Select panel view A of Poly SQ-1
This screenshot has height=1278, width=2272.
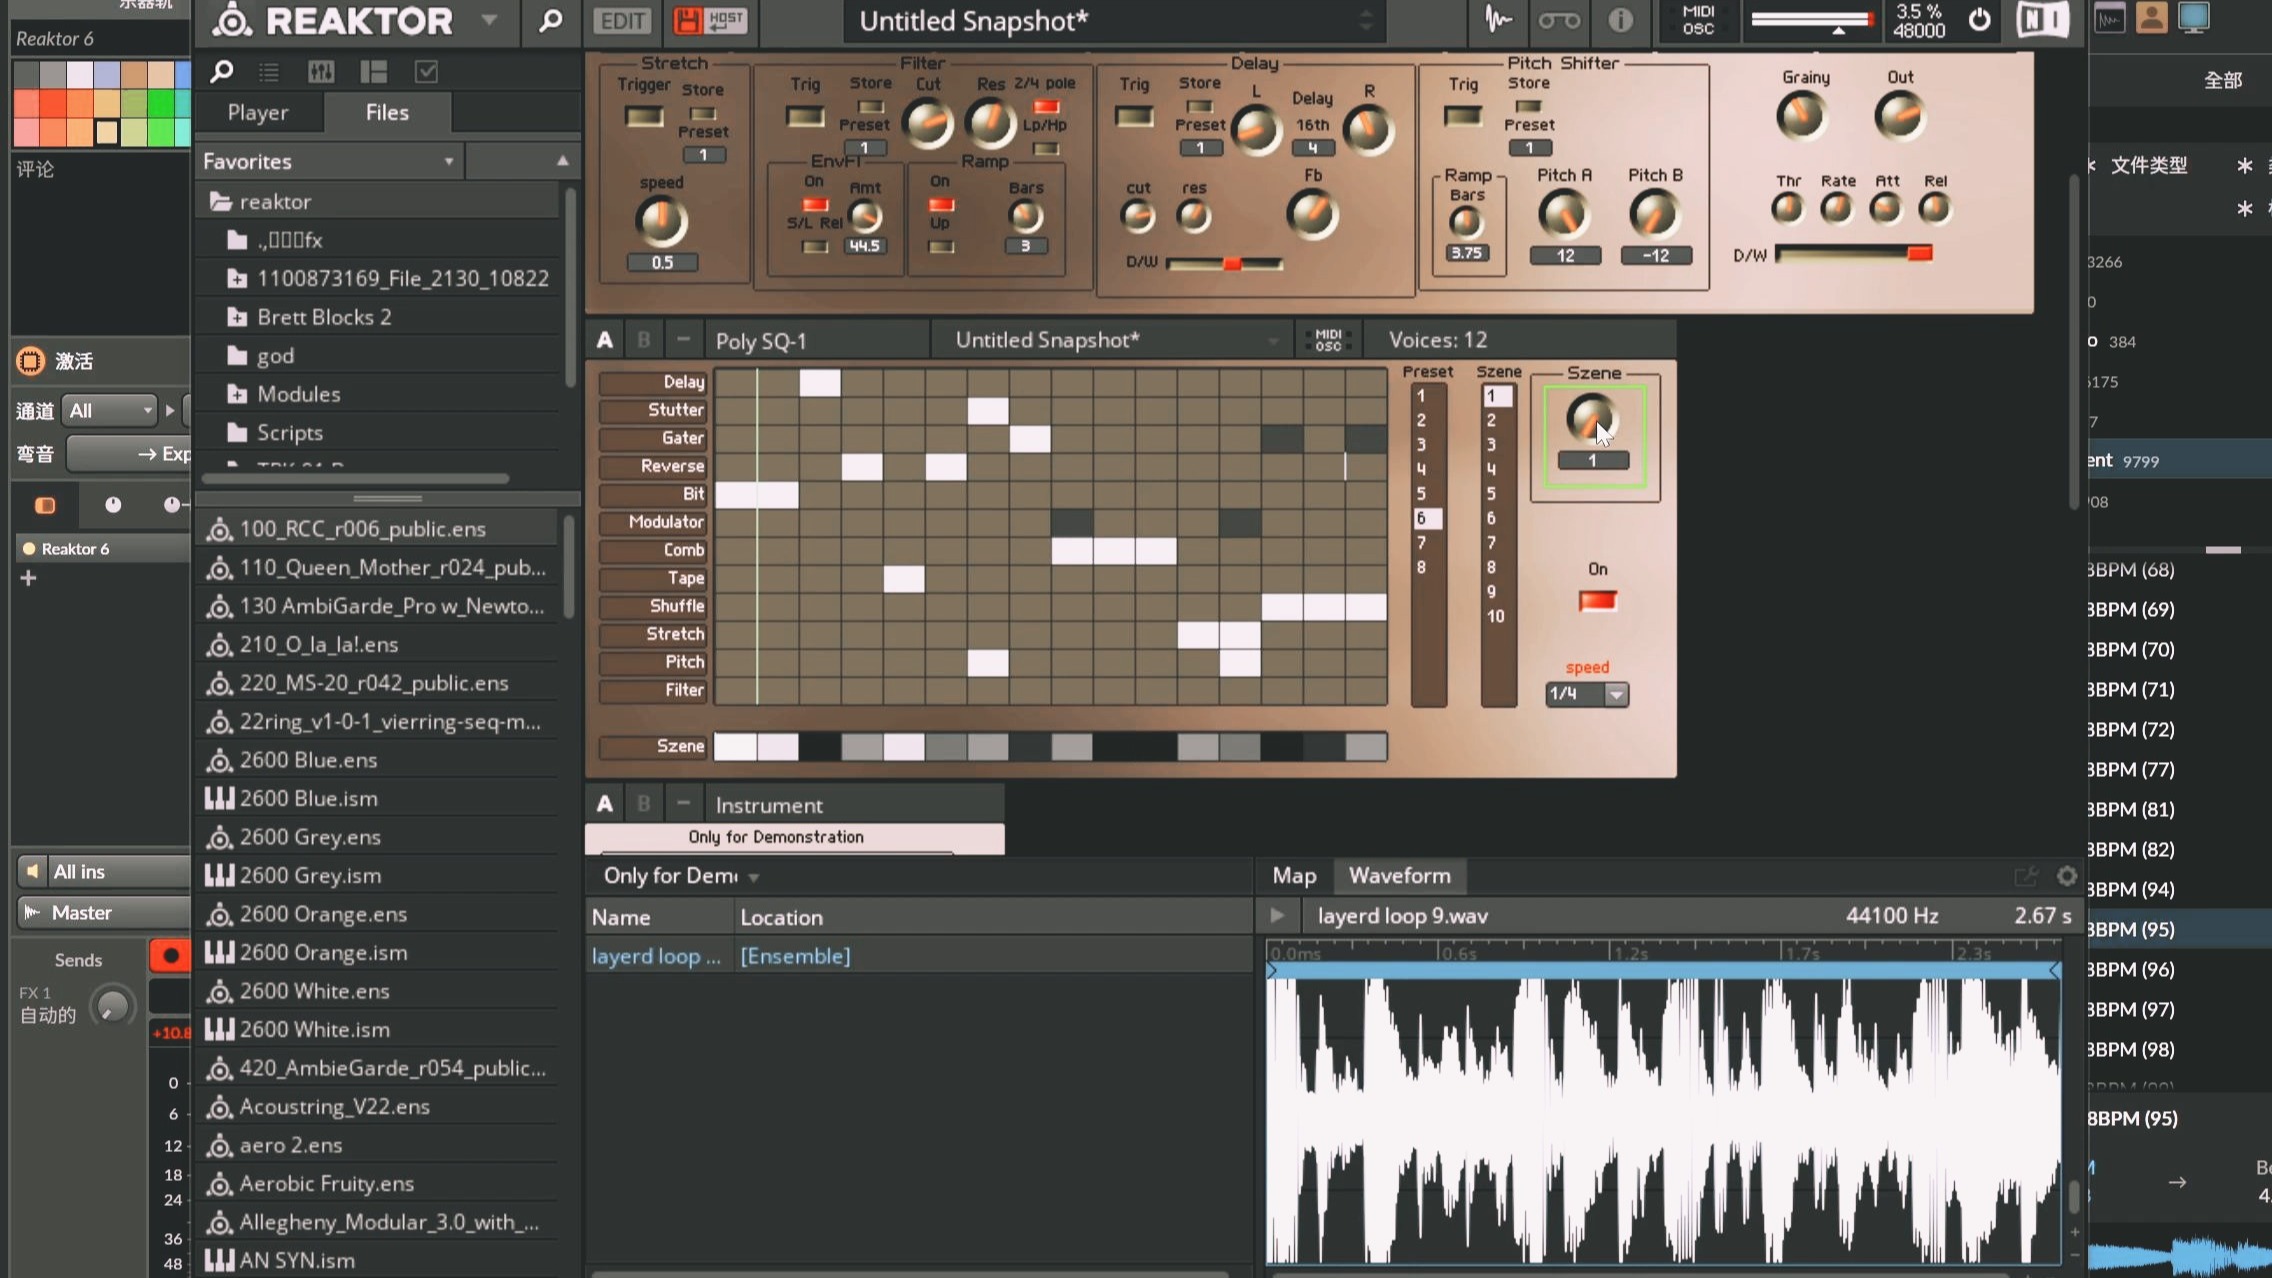pos(604,340)
